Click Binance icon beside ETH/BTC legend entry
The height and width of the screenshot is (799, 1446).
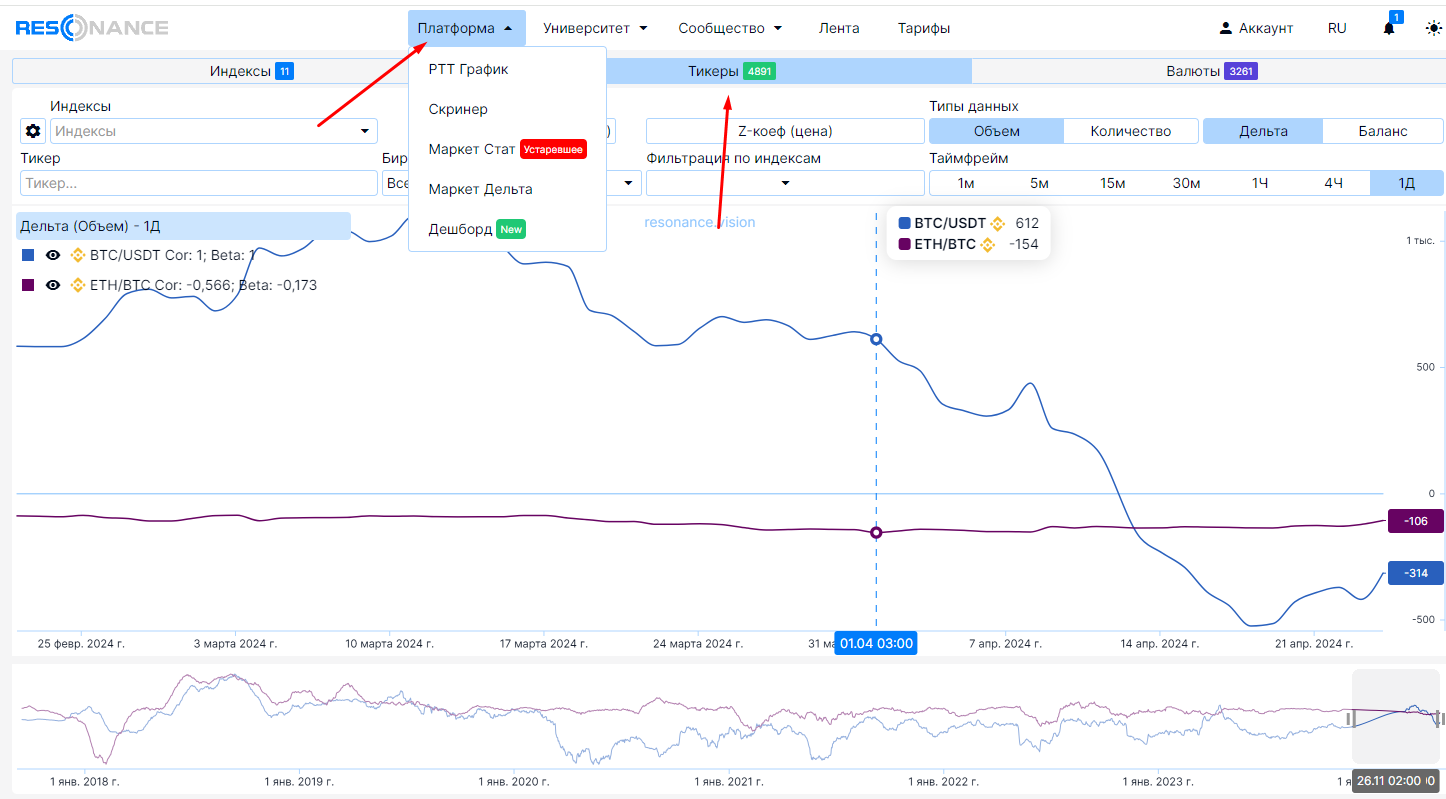click(x=78, y=285)
